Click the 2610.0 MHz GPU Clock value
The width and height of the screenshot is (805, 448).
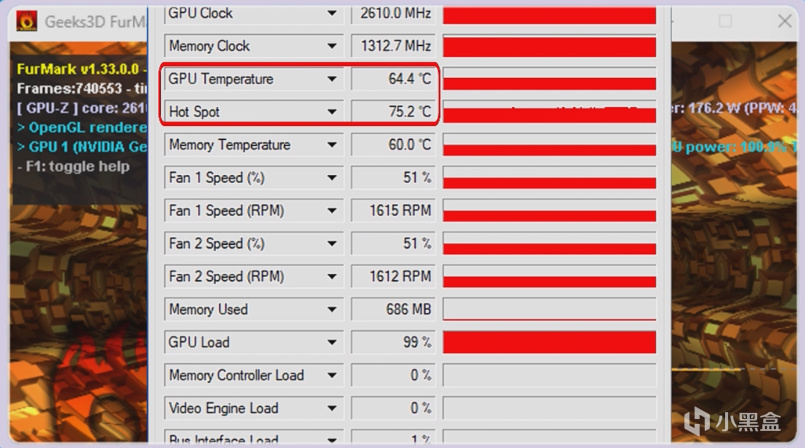coord(393,13)
